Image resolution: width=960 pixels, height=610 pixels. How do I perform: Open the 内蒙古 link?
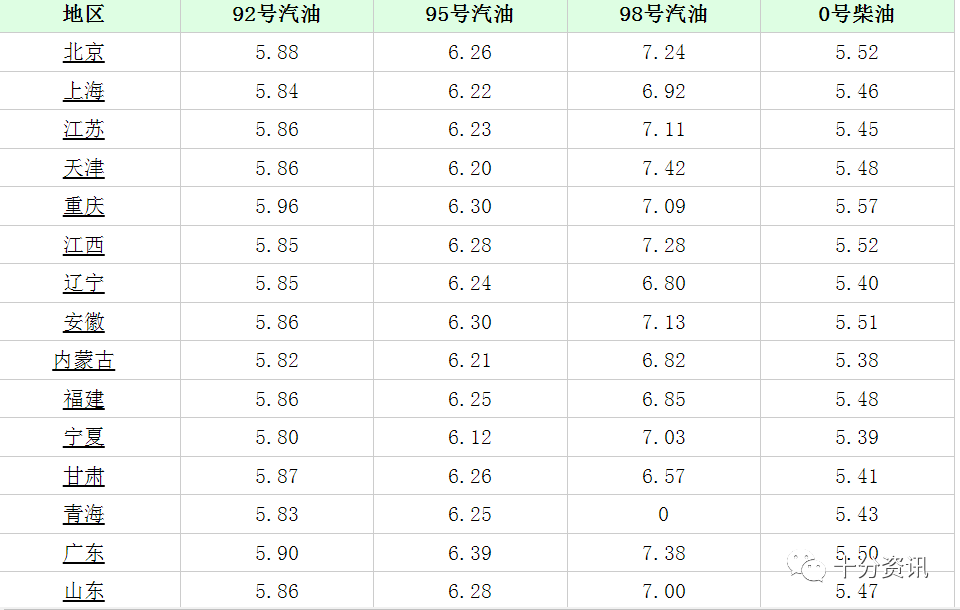[x=84, y=361]
